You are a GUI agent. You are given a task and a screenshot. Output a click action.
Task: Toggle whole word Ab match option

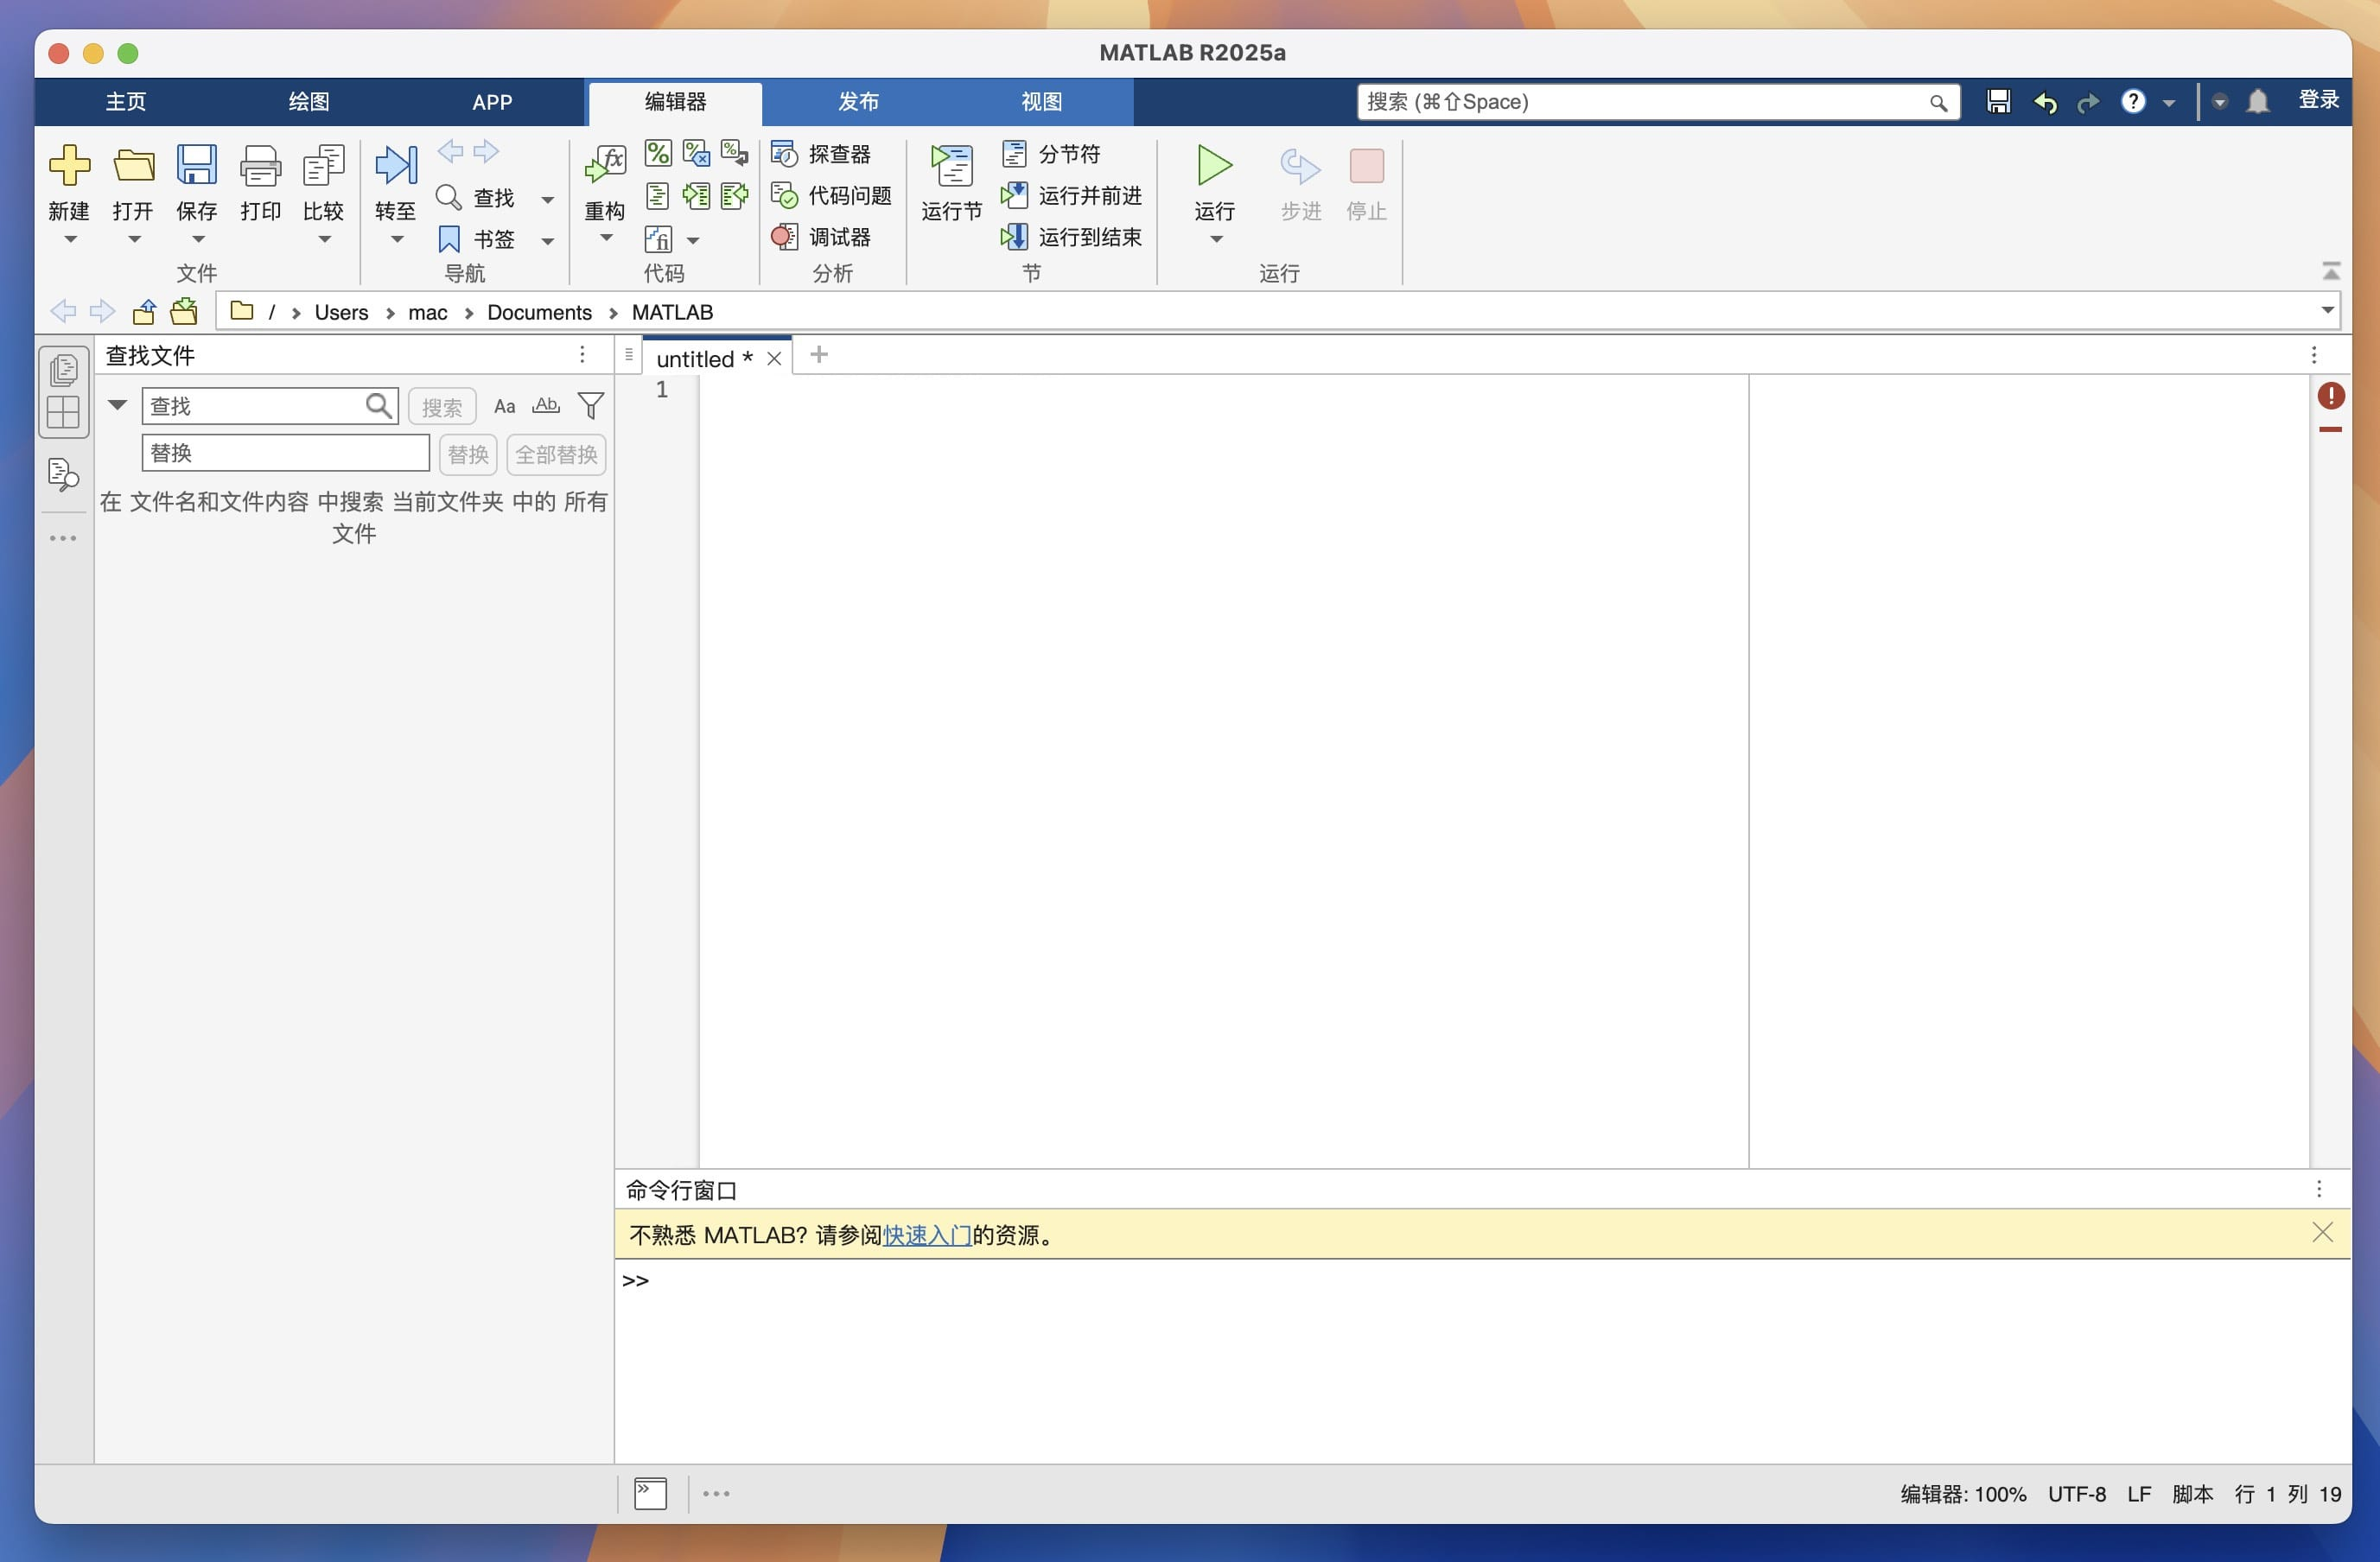546,406
